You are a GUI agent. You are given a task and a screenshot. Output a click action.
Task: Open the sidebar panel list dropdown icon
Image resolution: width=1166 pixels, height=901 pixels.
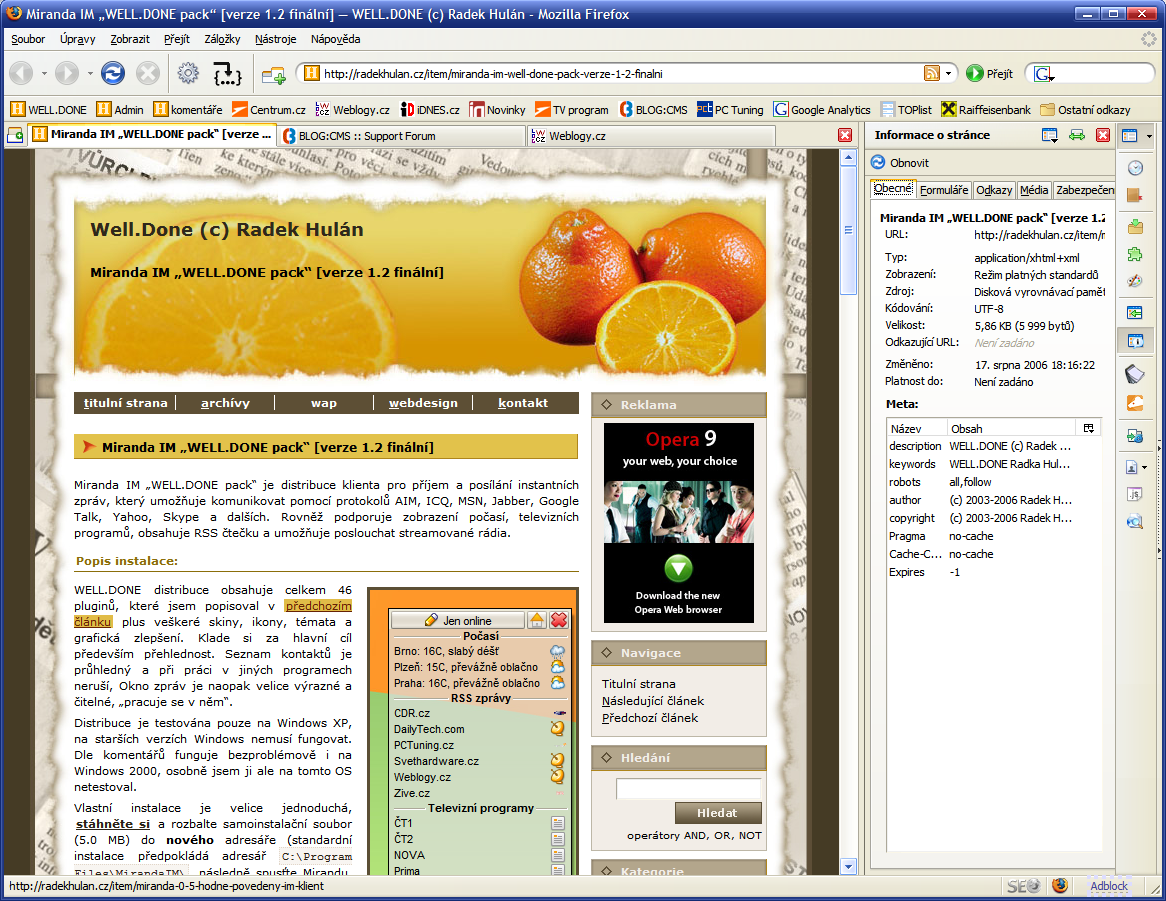(1050, 135)
